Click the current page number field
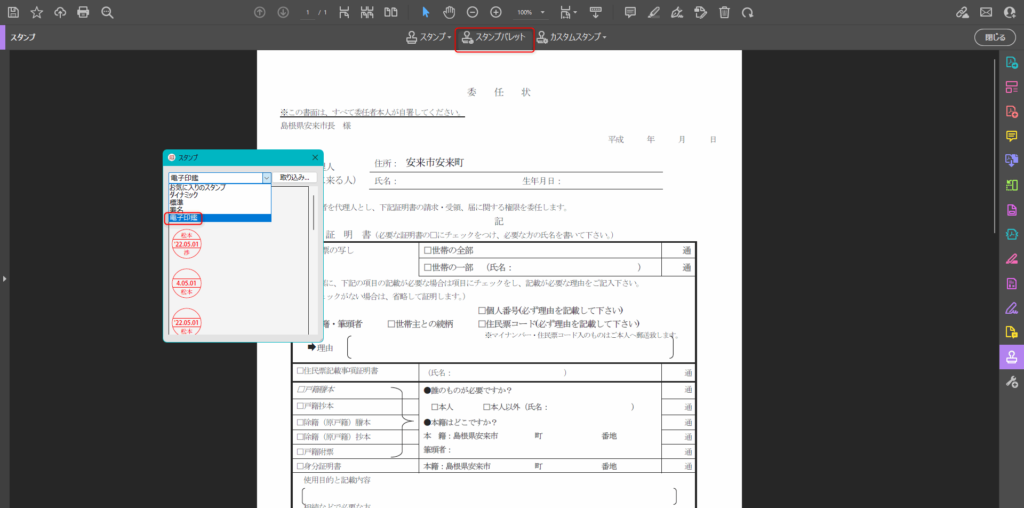This screenshot has height=508, width=1024. point(308,12)
